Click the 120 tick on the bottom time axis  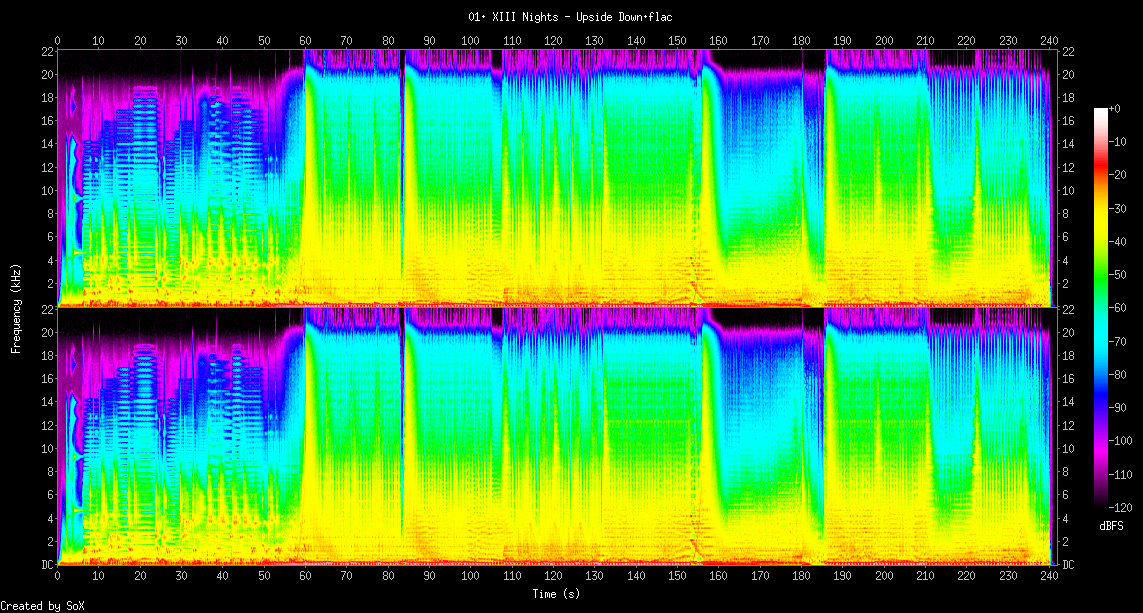pos(553,576)
